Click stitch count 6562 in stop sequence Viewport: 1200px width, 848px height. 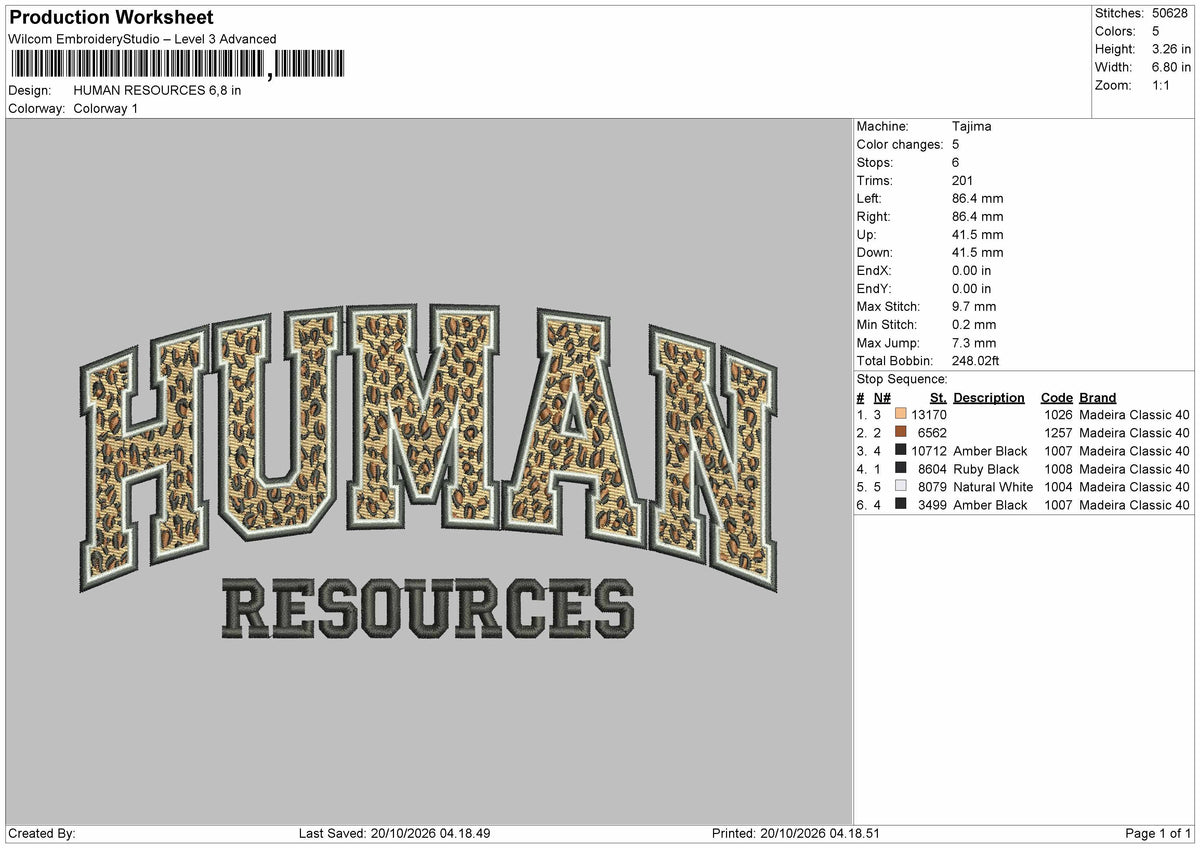[x=932, y=433]
